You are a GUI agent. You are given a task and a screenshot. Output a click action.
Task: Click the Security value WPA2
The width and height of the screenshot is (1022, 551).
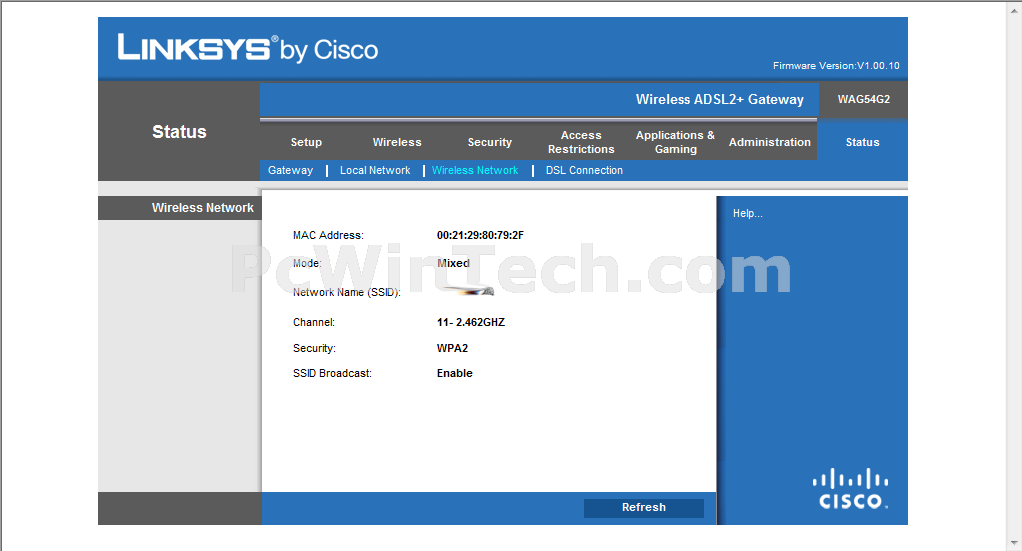click(x=452, y=348)
